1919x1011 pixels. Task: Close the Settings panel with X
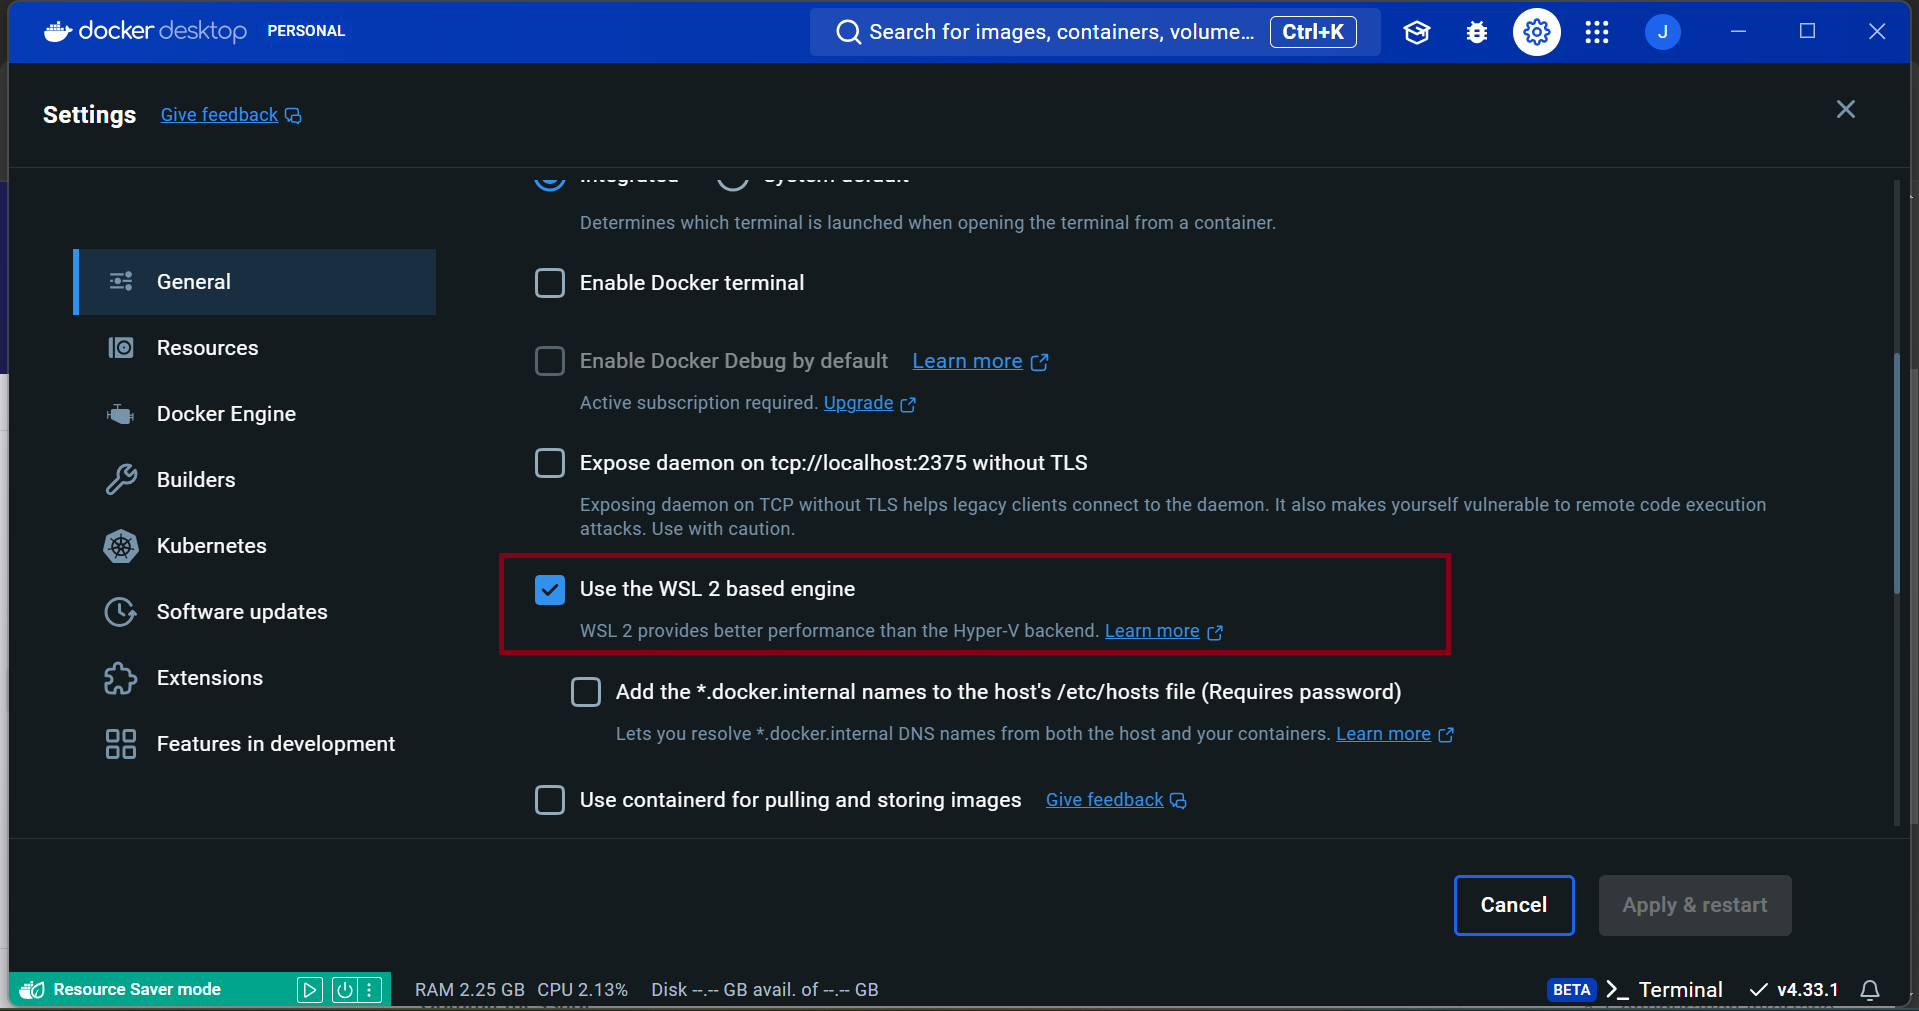(x=1845, y=109)
